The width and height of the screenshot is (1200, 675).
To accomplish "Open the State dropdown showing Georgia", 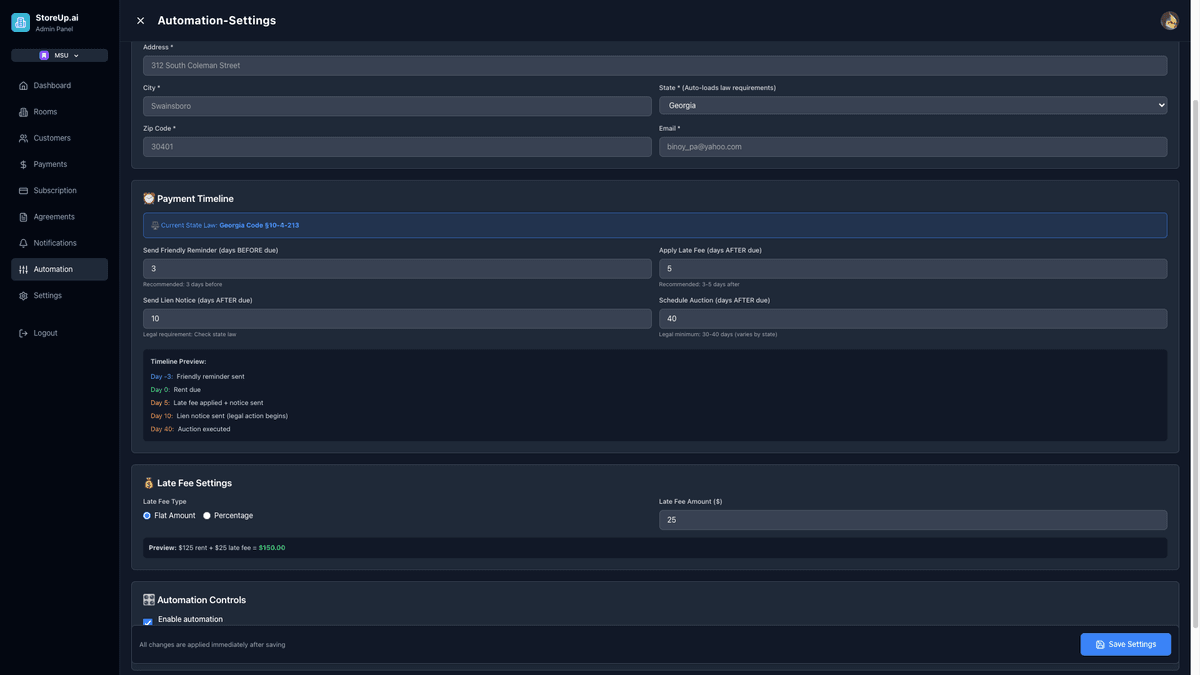I will pyautogui.click(x=913, y=105).
